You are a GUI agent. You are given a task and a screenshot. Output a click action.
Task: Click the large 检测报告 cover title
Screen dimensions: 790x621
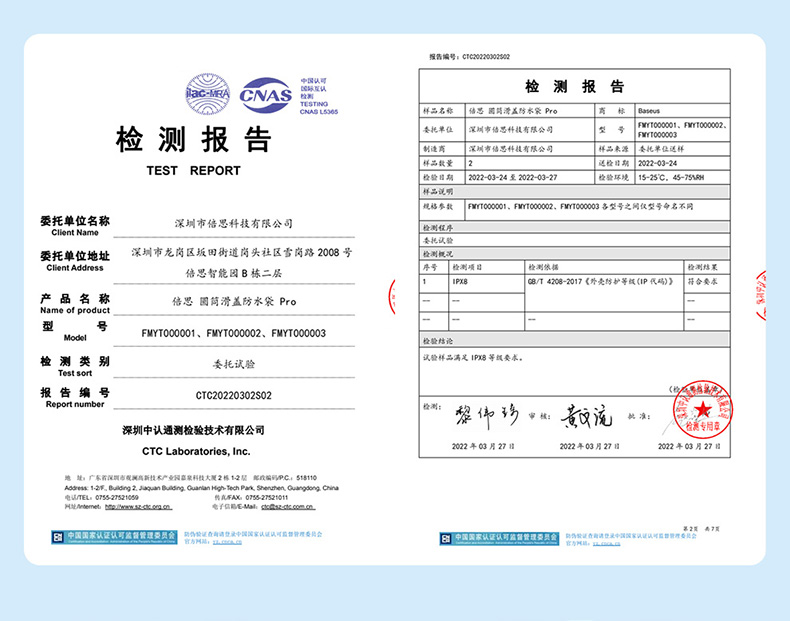(194, 140)
